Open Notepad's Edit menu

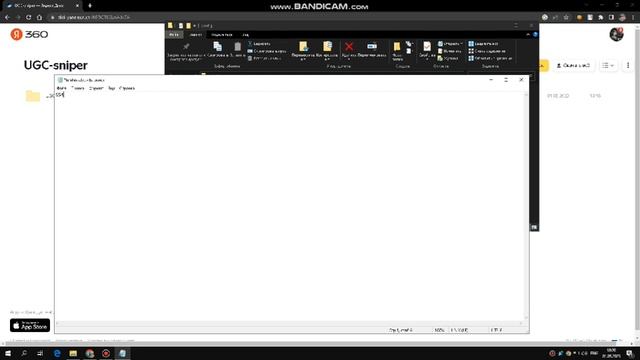pos(78,88)
